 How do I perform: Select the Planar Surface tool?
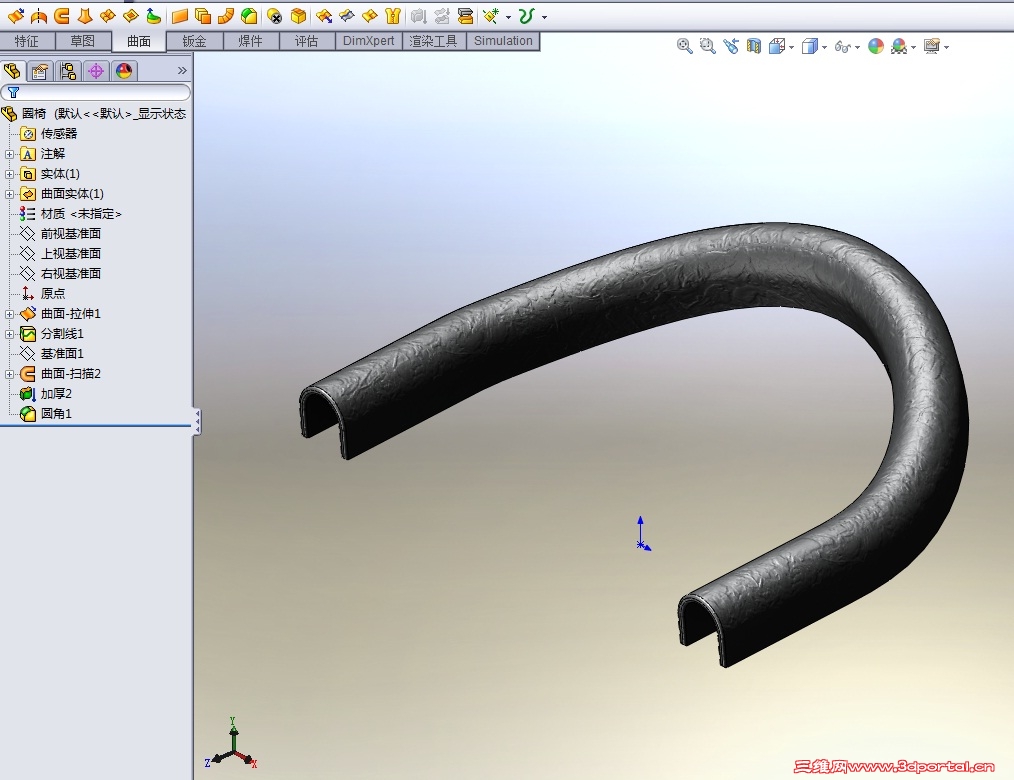click(x=180, y=16)
